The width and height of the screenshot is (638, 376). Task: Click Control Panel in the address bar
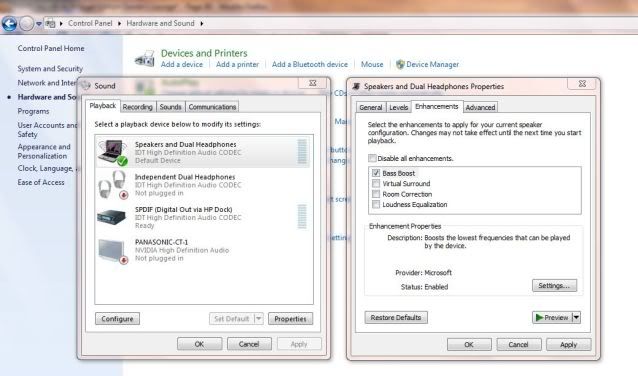[90, 23]
